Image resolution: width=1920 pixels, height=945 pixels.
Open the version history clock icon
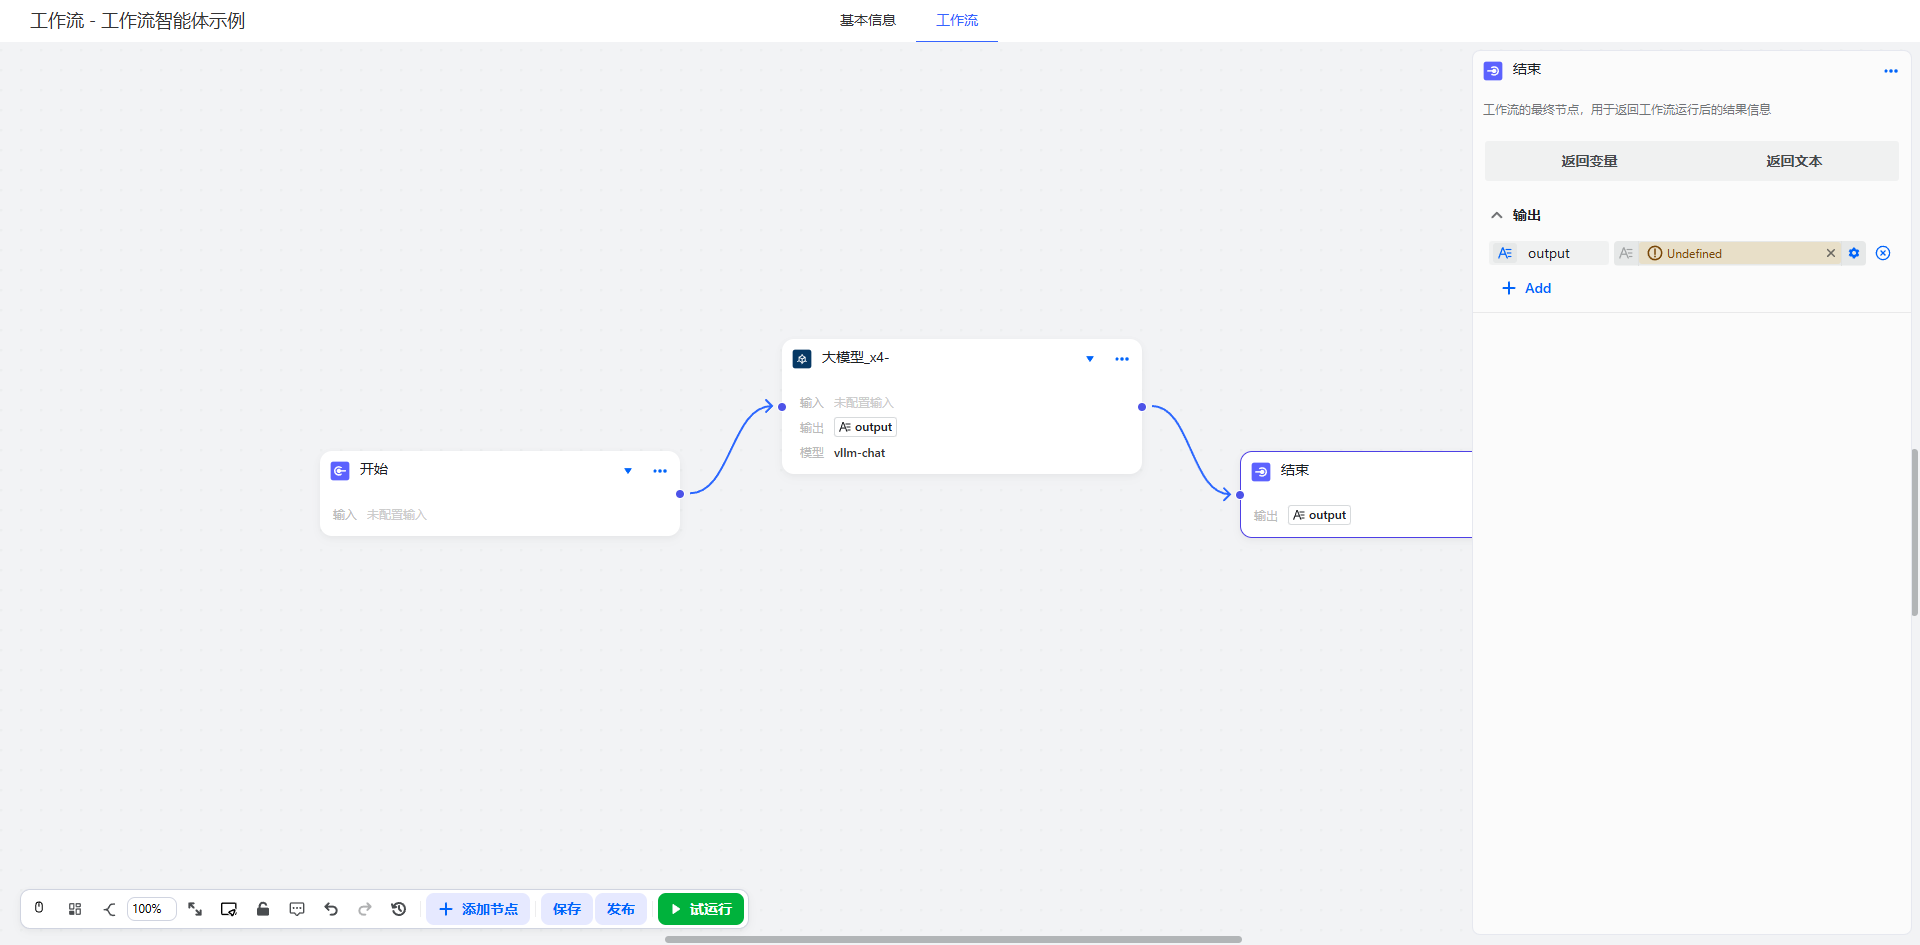399,909
